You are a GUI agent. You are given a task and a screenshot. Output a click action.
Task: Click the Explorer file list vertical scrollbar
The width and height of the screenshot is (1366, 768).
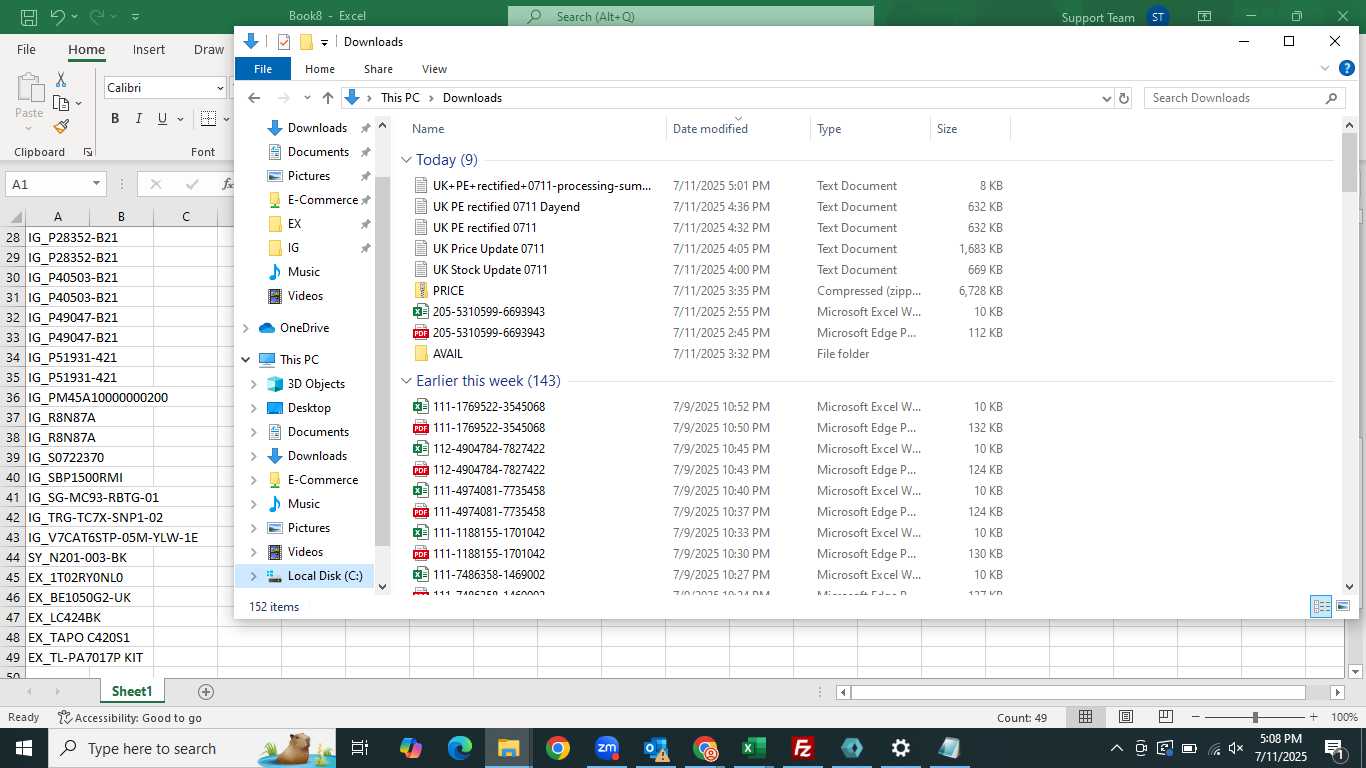pos(1349,160)
